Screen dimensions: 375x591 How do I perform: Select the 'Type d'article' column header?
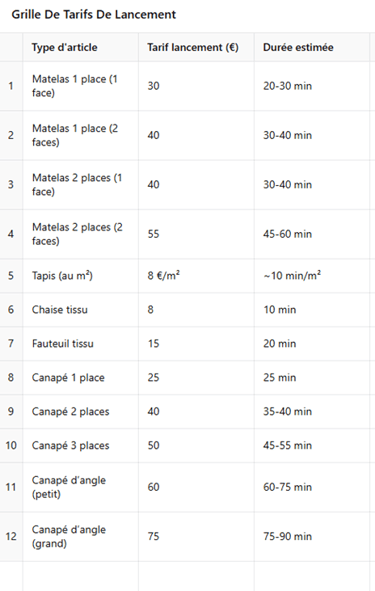[80, 47]
